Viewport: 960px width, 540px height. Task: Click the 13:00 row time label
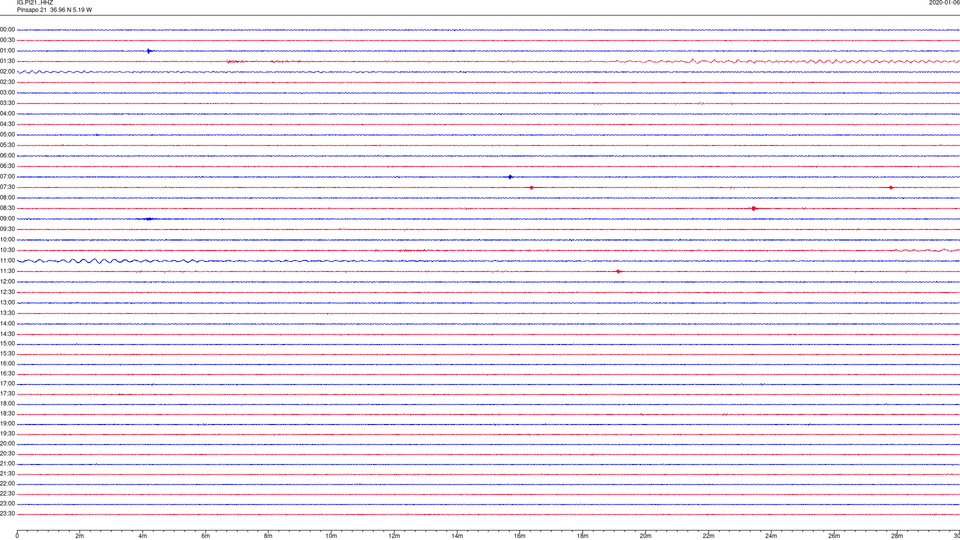point(7,302)
